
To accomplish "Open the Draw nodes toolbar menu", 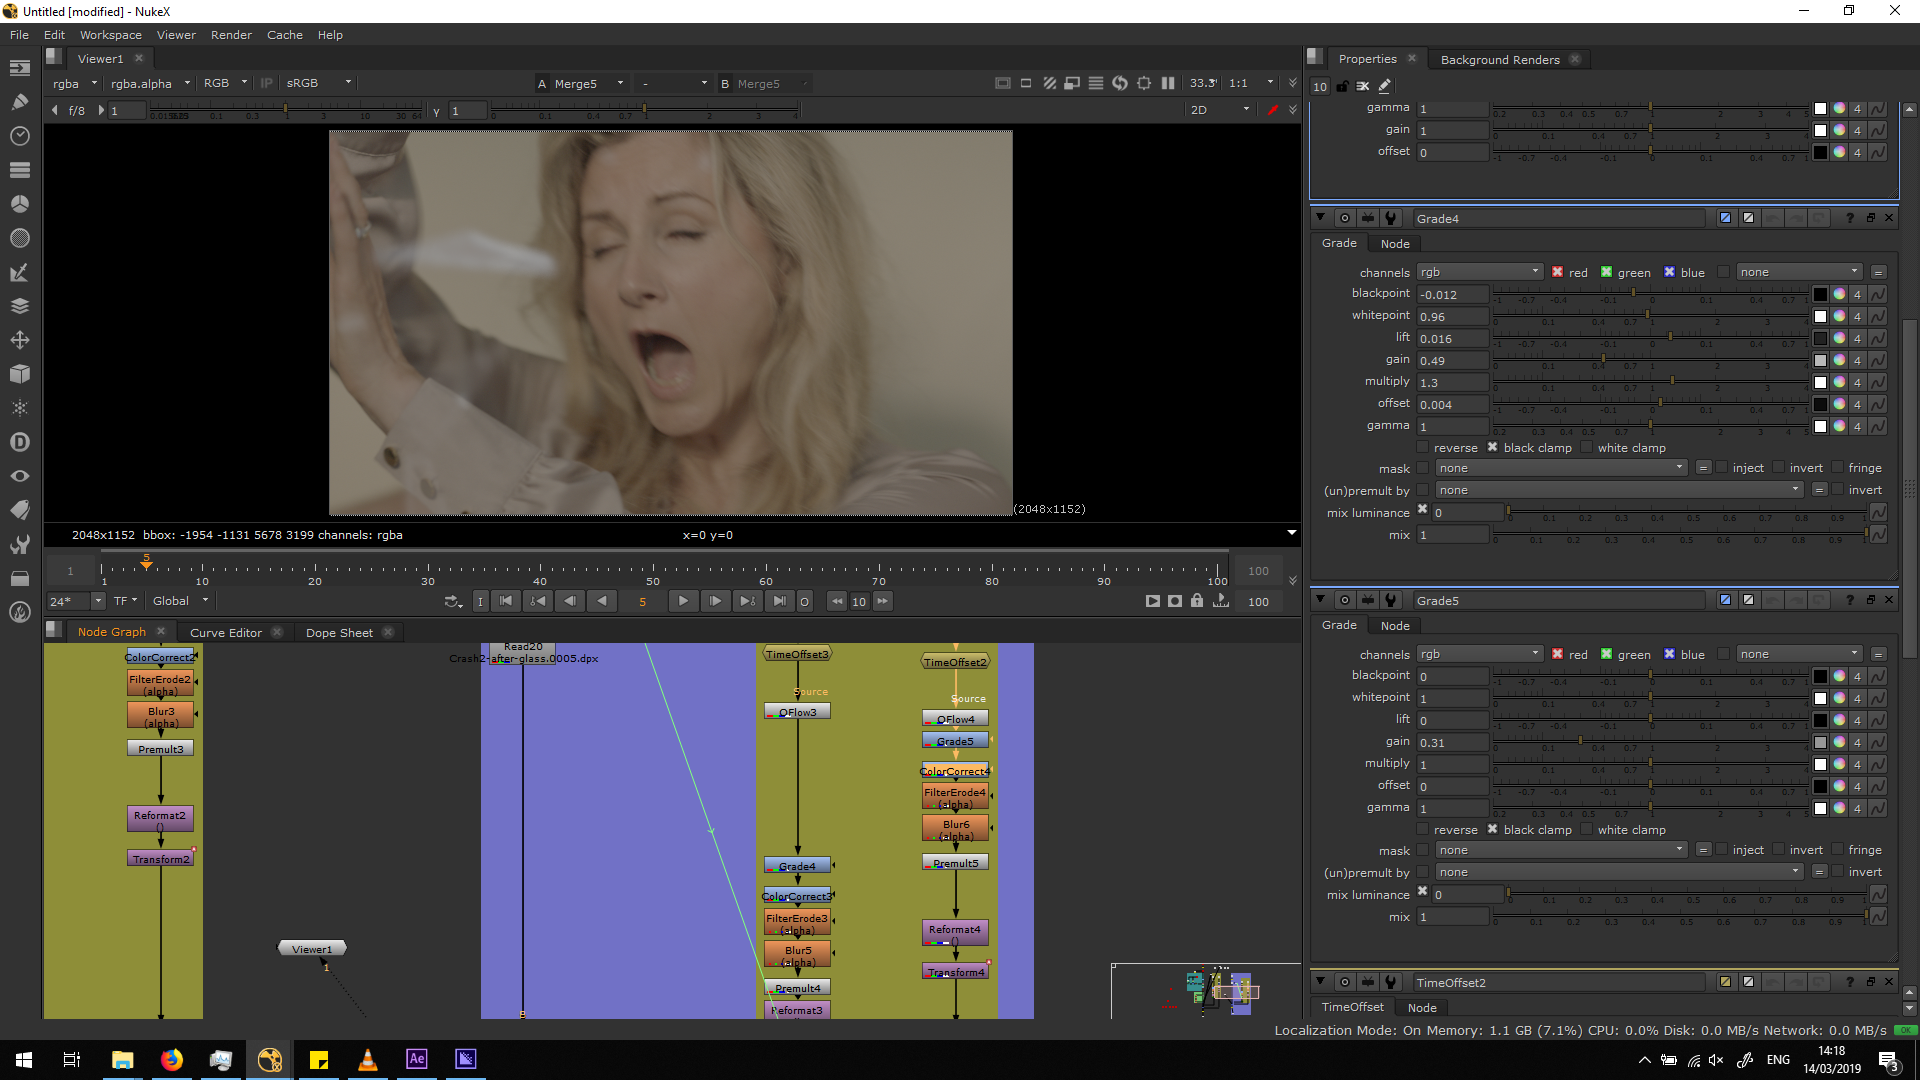I will [19, 102].
